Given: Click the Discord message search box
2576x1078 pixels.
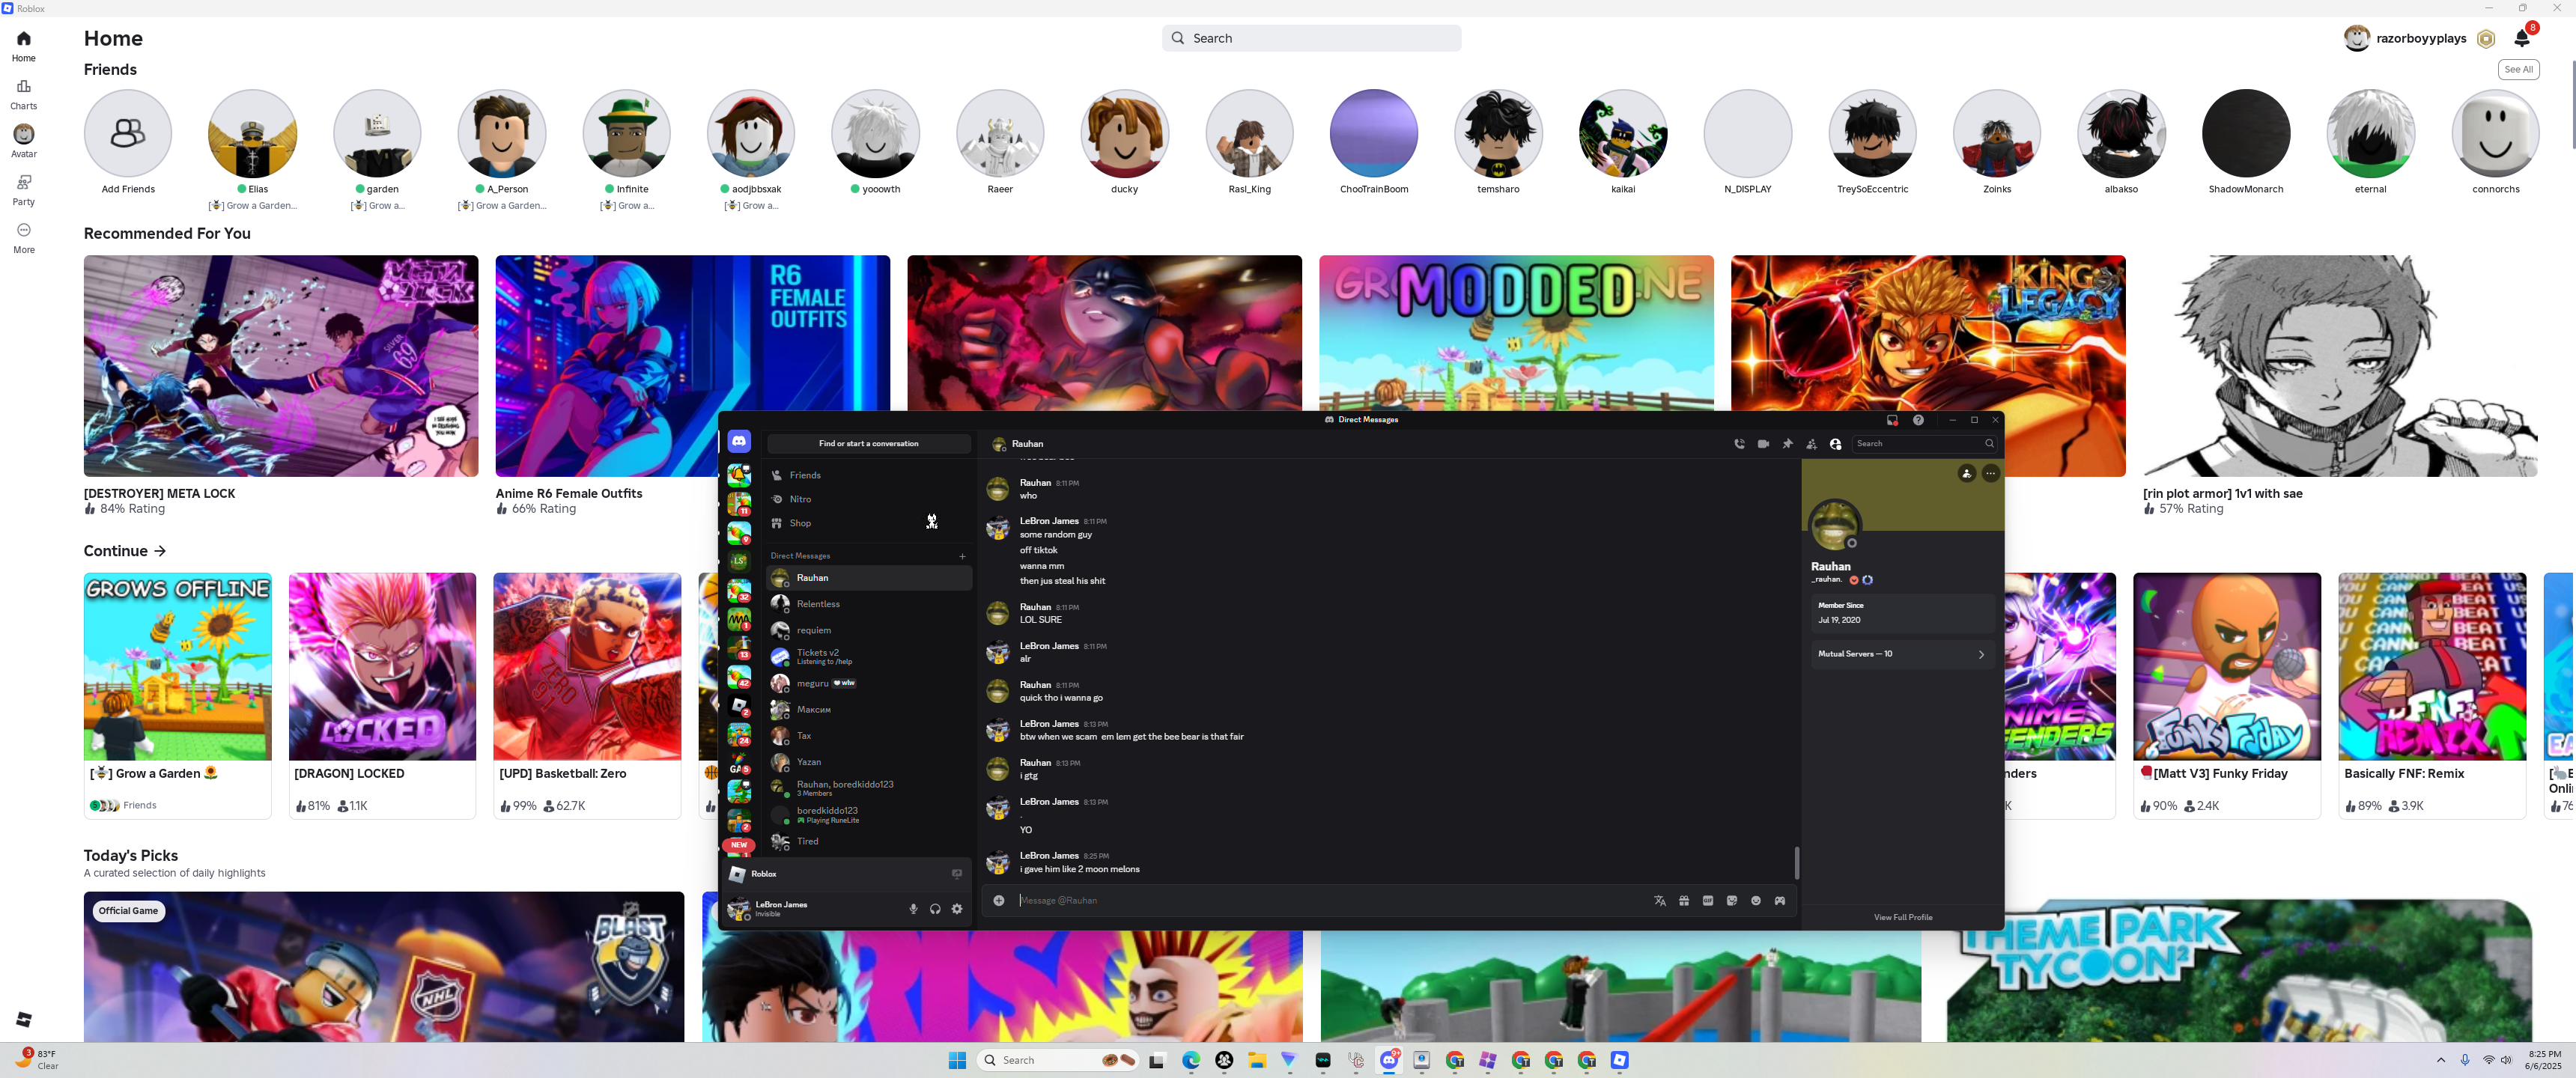Looking at the screenshot, I should [x=1924, y=444].
